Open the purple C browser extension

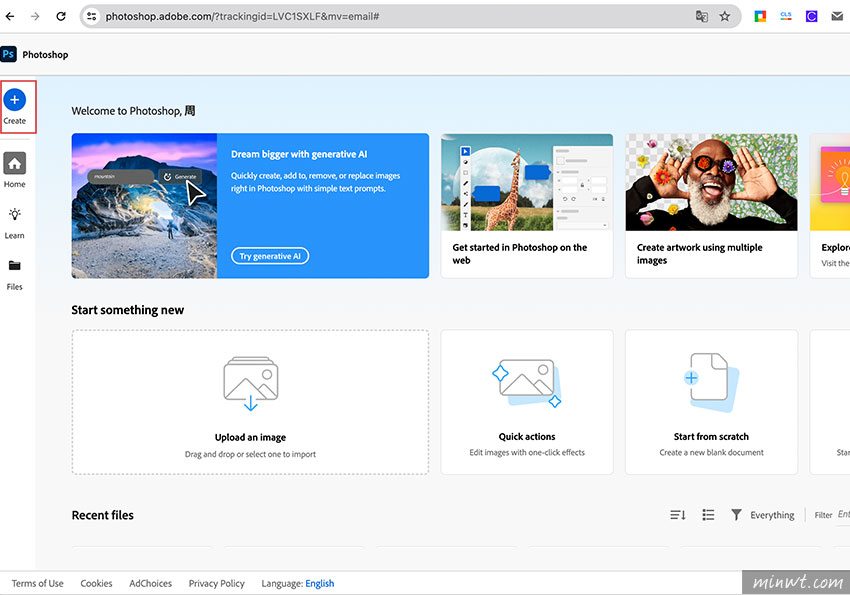[x=811, y=16]
